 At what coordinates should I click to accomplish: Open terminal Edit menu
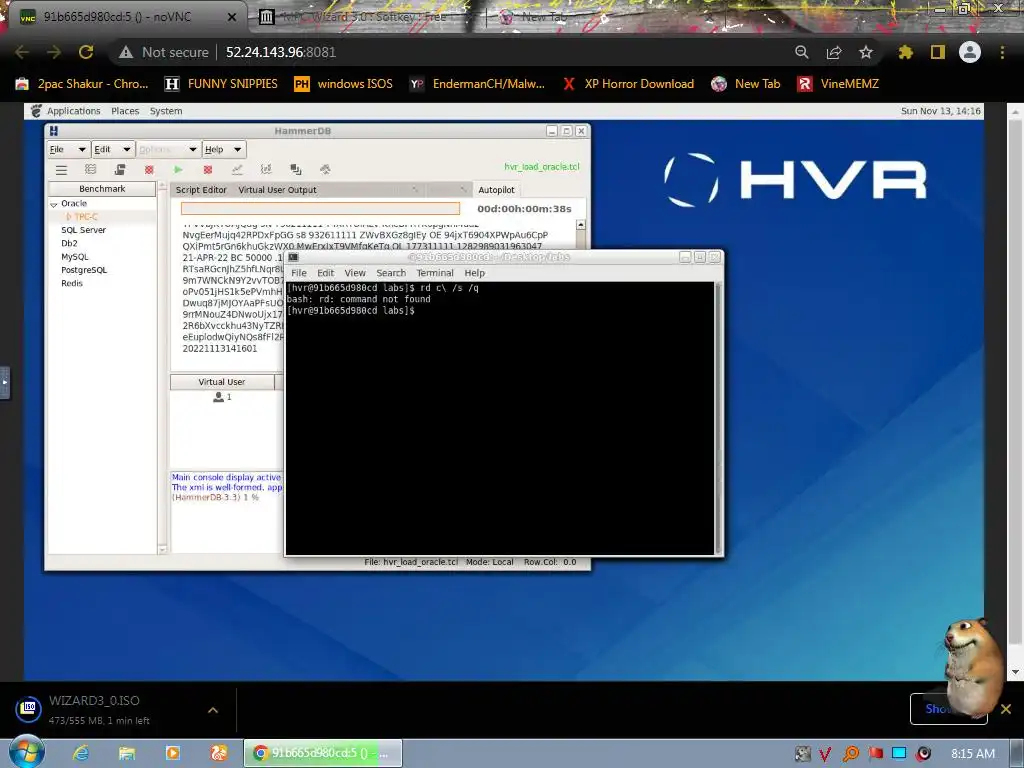(x=325, y=273)
